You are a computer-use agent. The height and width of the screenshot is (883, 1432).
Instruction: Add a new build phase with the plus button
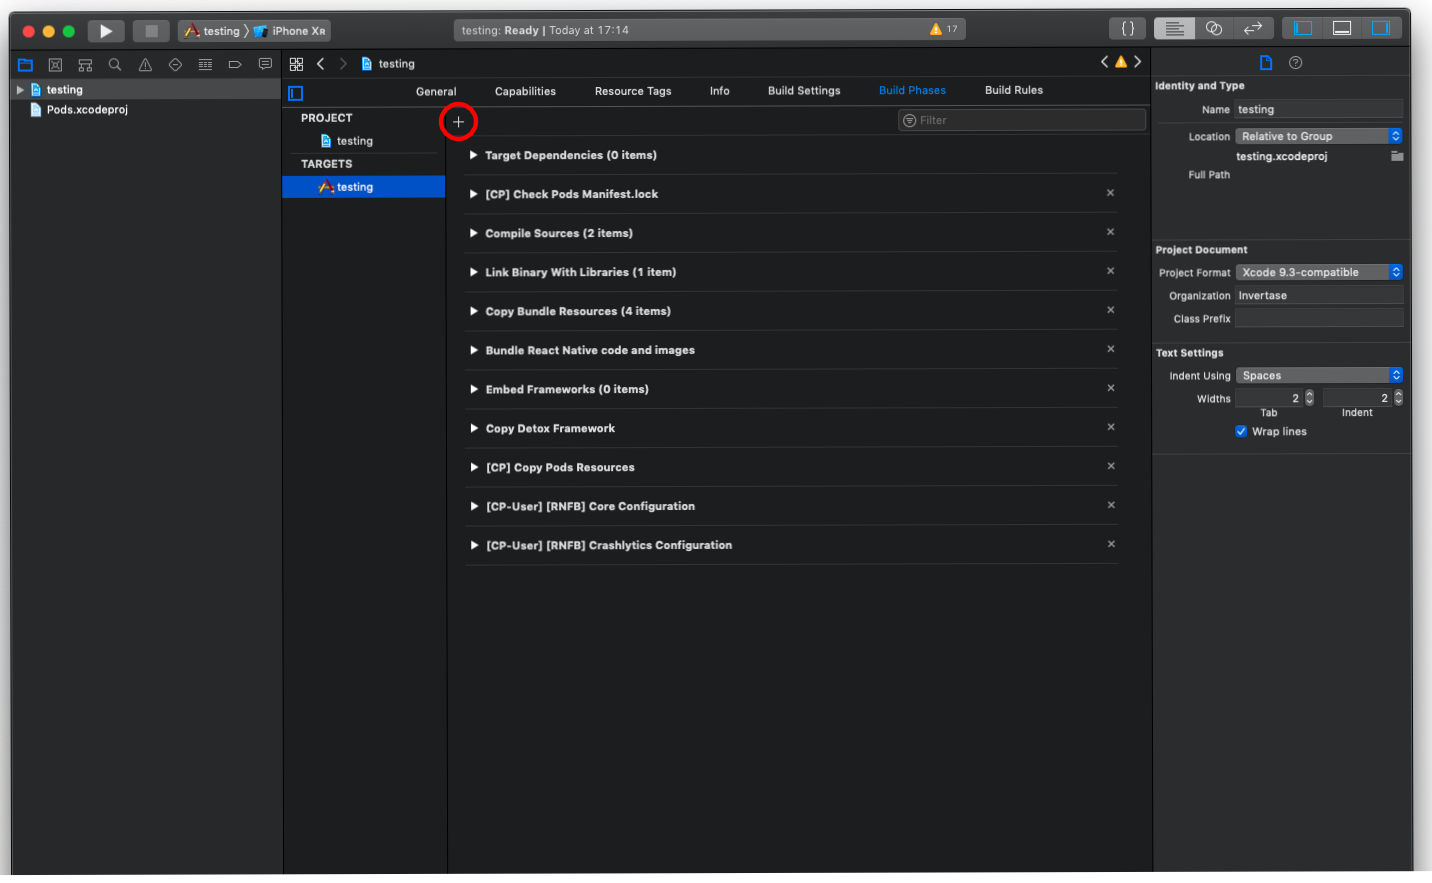pyautogui.click(x=458, y=122)
